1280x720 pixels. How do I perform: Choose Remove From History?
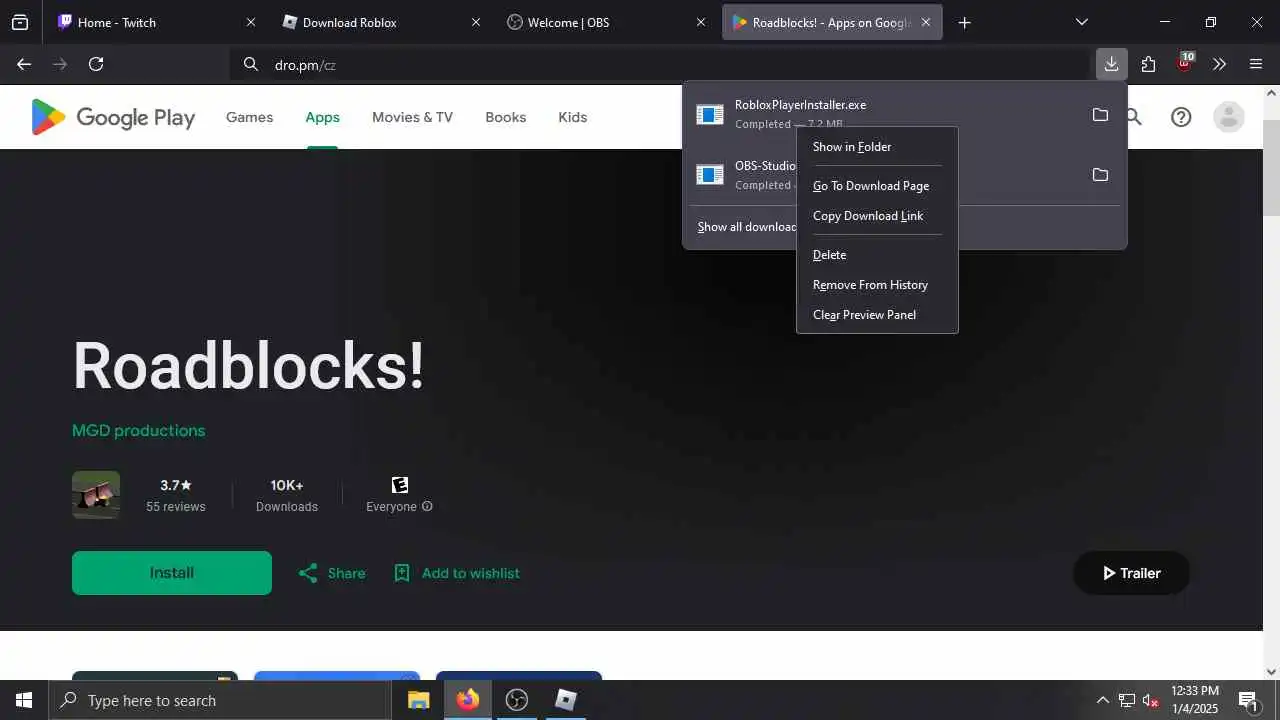(877, 285)
